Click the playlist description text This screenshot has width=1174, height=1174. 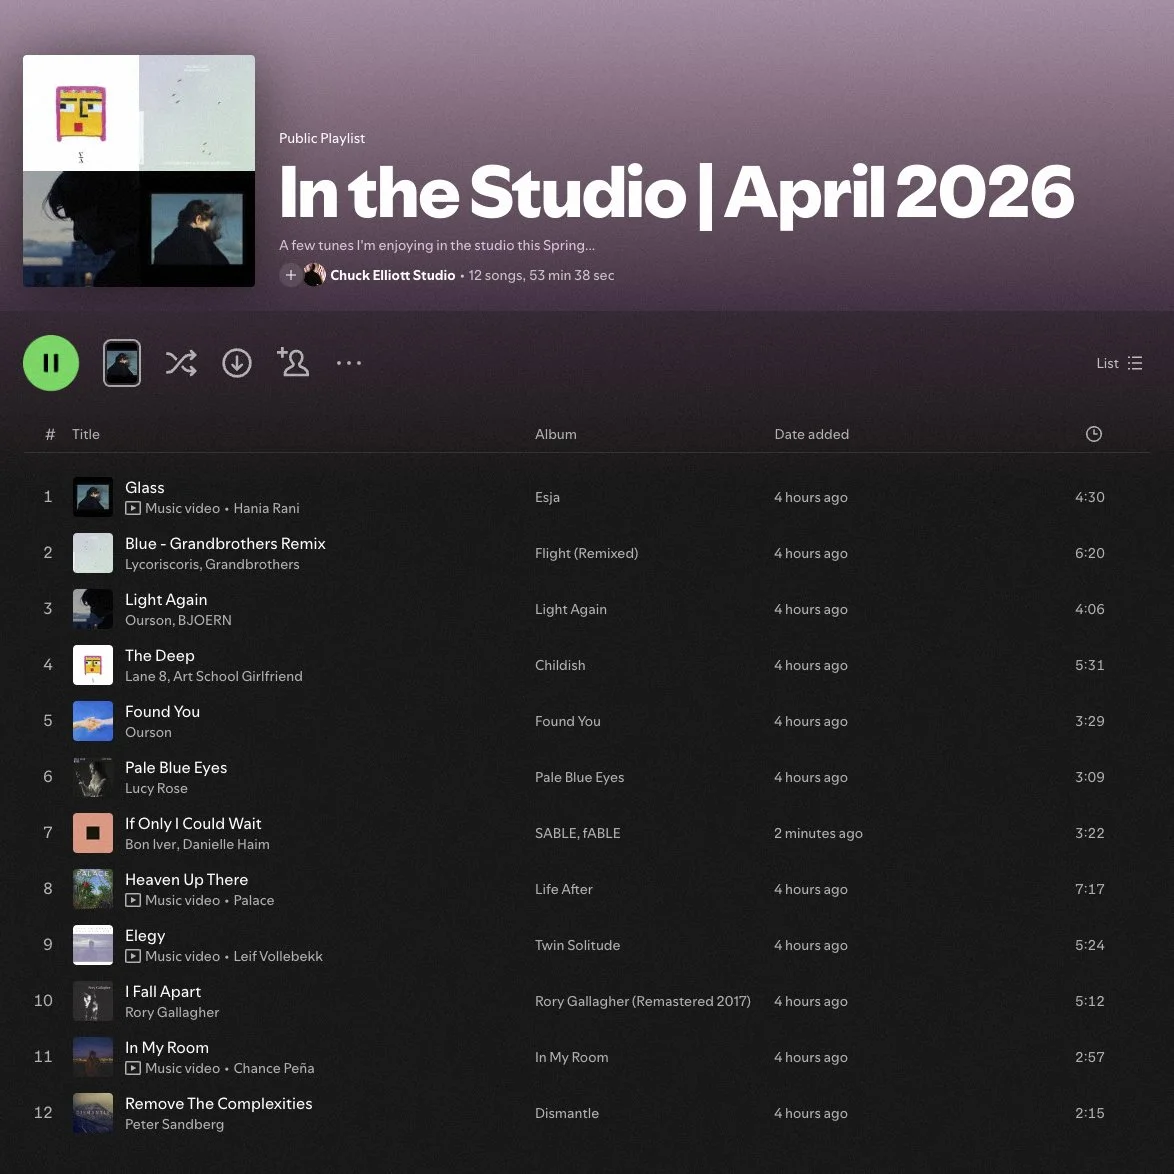click(437, 246)
